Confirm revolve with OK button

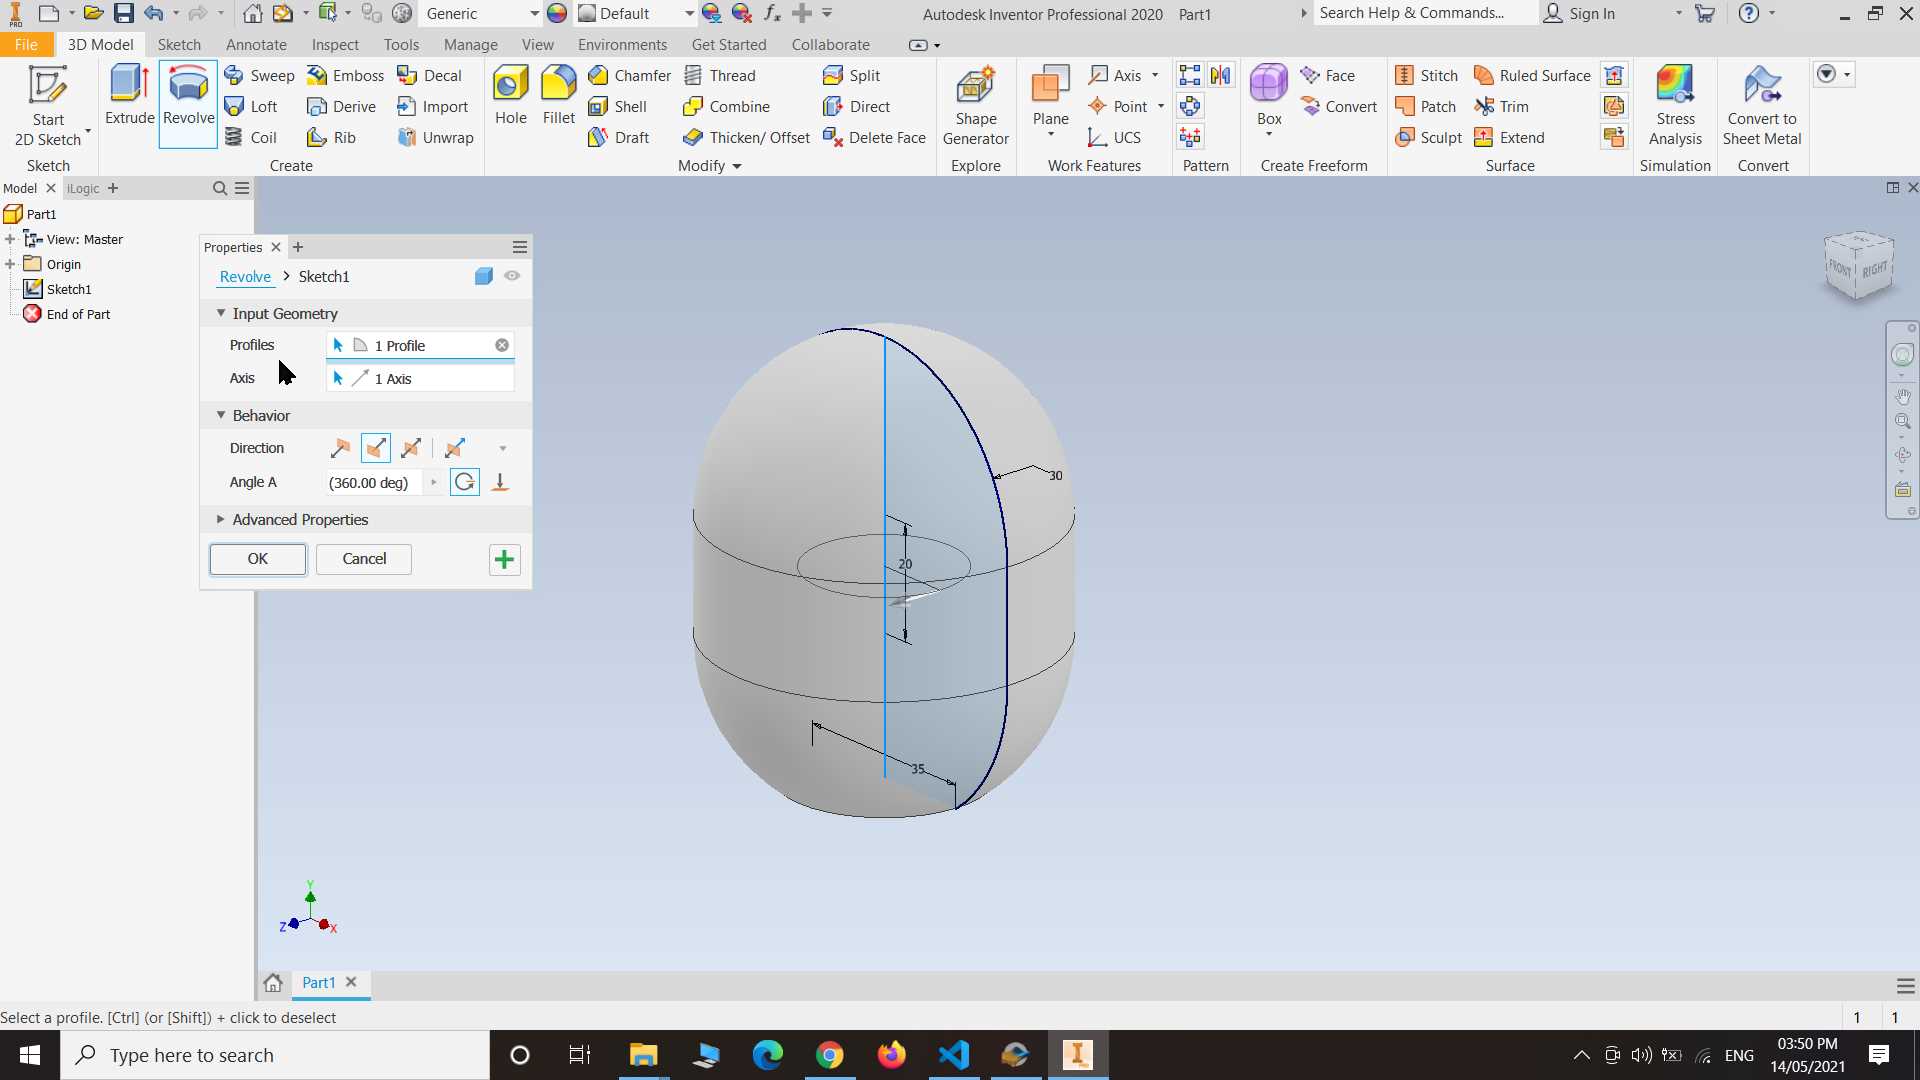coord(258,560)
